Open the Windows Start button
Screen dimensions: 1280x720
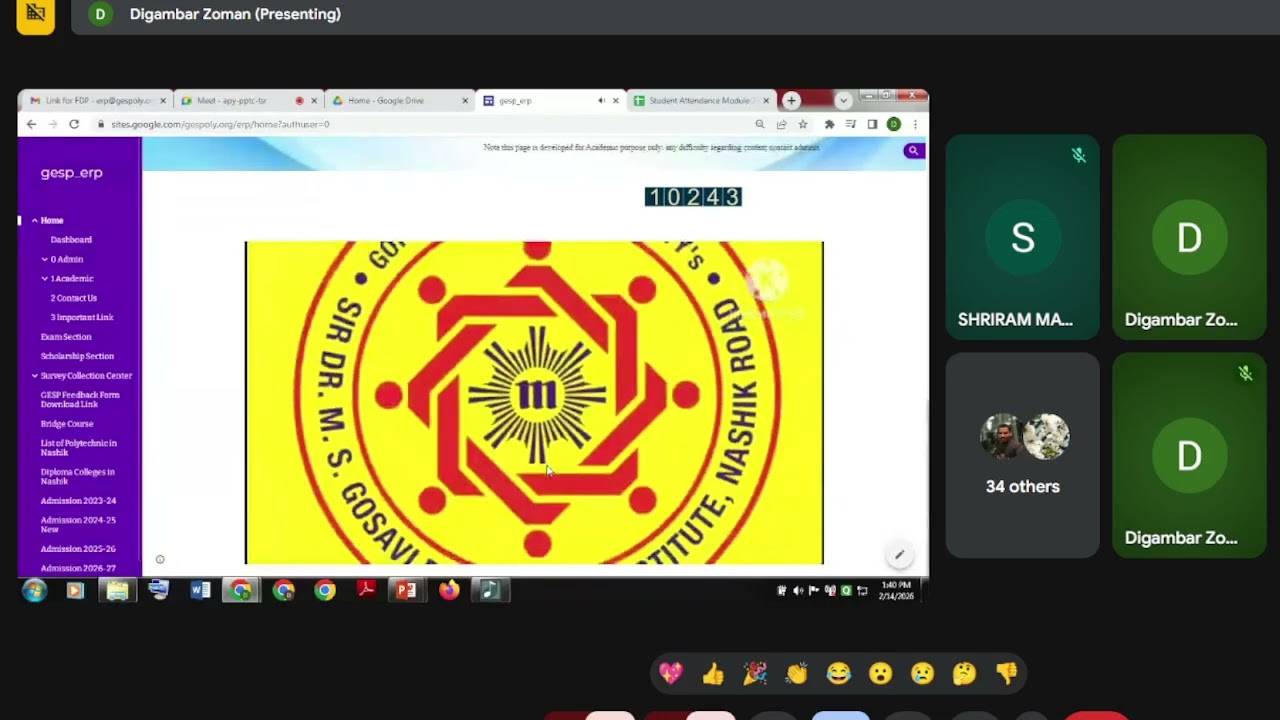35,590
